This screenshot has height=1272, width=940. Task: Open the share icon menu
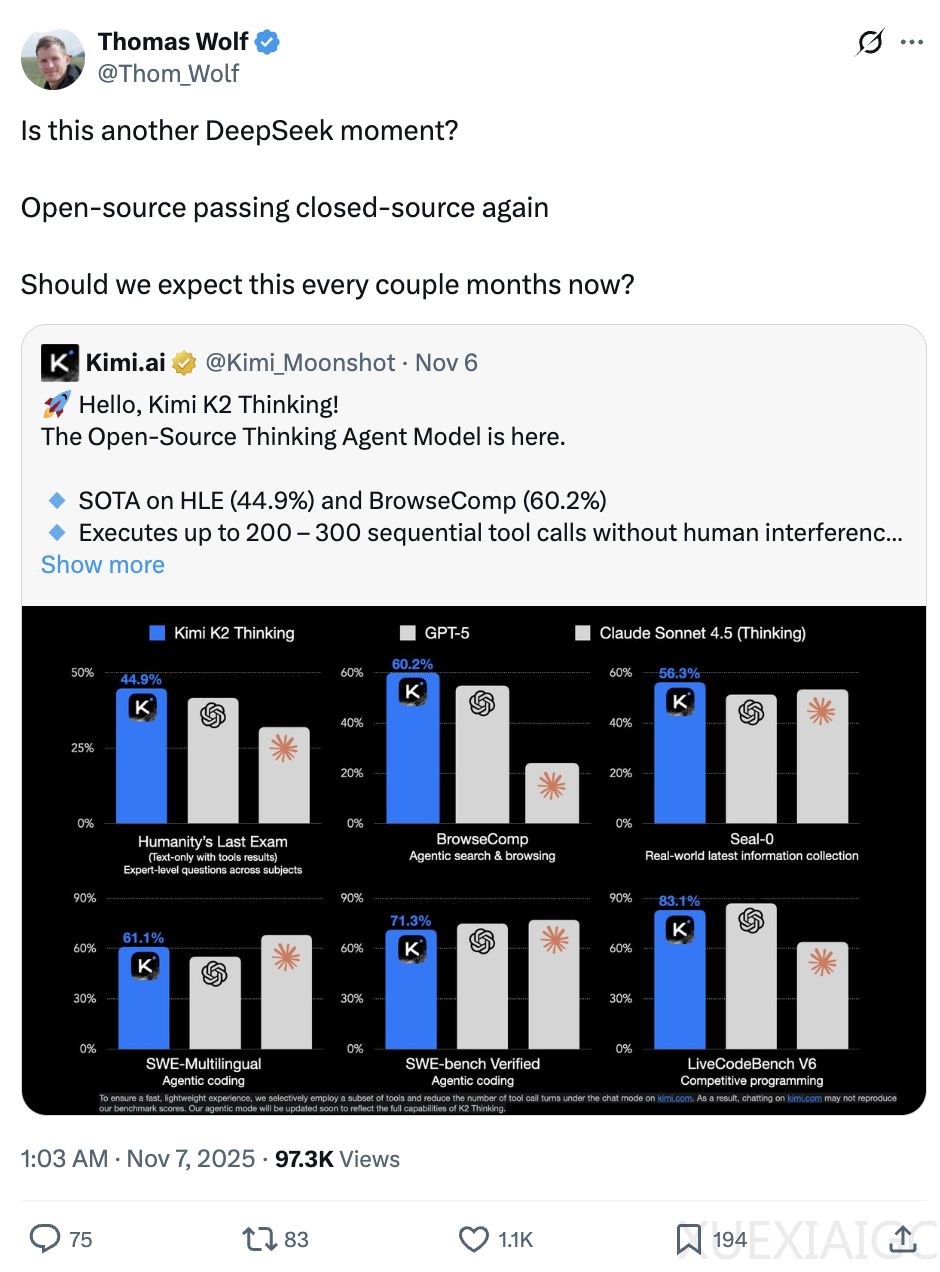[x=902, y=1240]
